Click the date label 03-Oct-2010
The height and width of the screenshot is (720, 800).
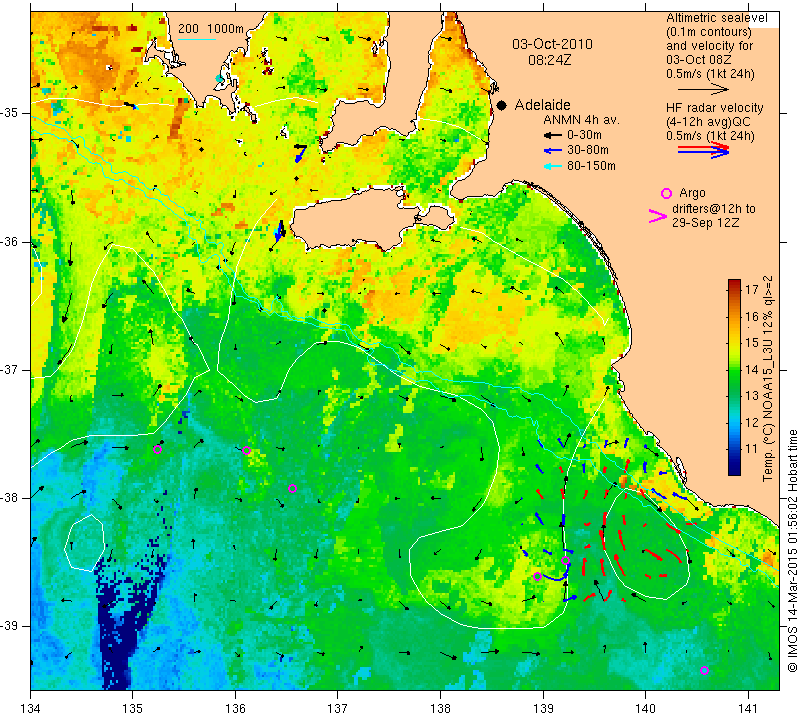point(553,44)
